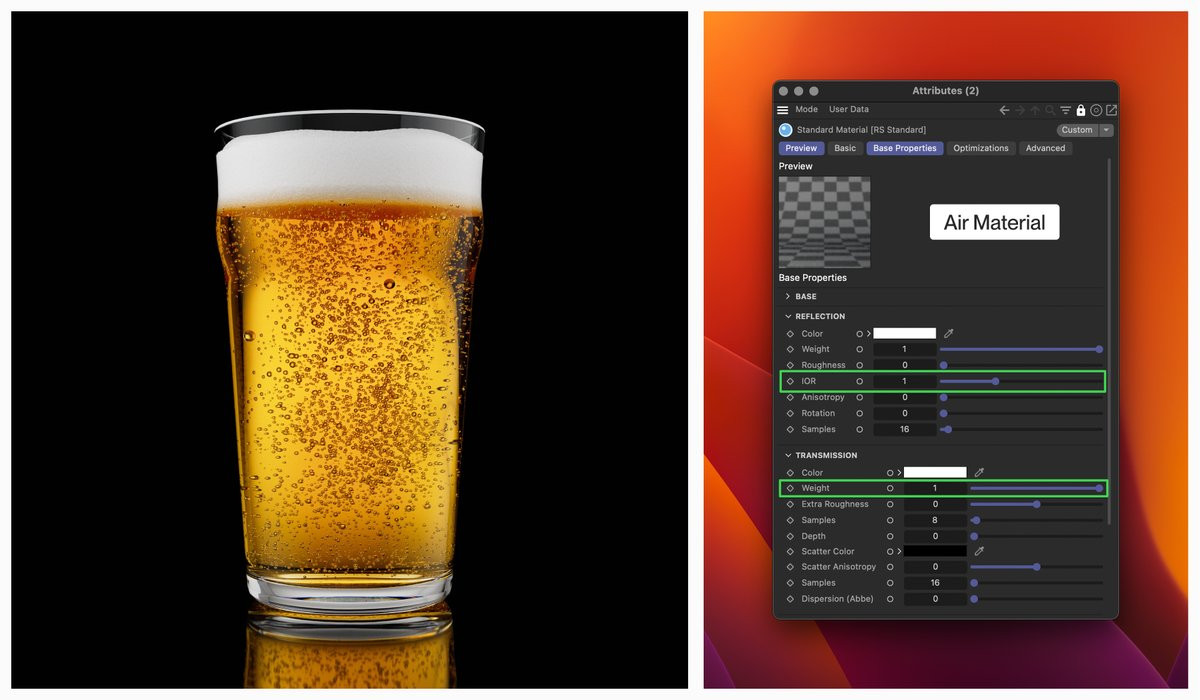Click the IOR slider track
Viewport: 1200px width, 700px height.
(1021, 381)
